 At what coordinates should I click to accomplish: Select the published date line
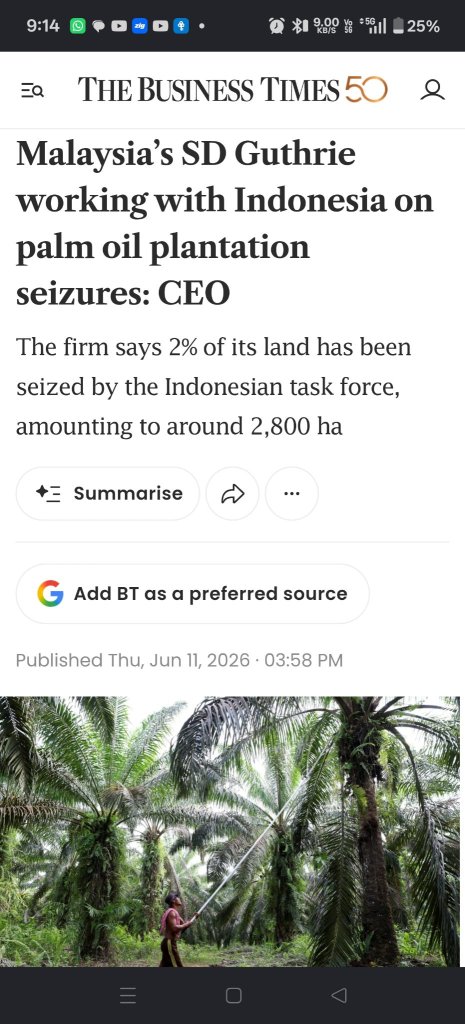tap(179, 660)
